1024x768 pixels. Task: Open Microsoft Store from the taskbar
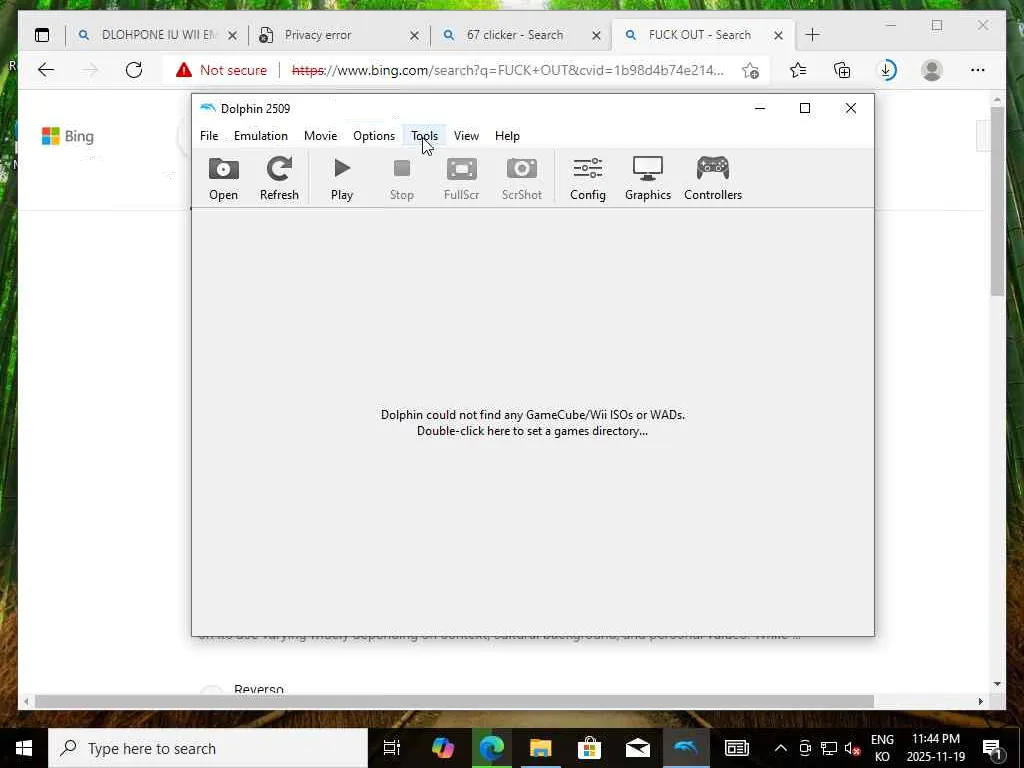[x=589, y=748]
